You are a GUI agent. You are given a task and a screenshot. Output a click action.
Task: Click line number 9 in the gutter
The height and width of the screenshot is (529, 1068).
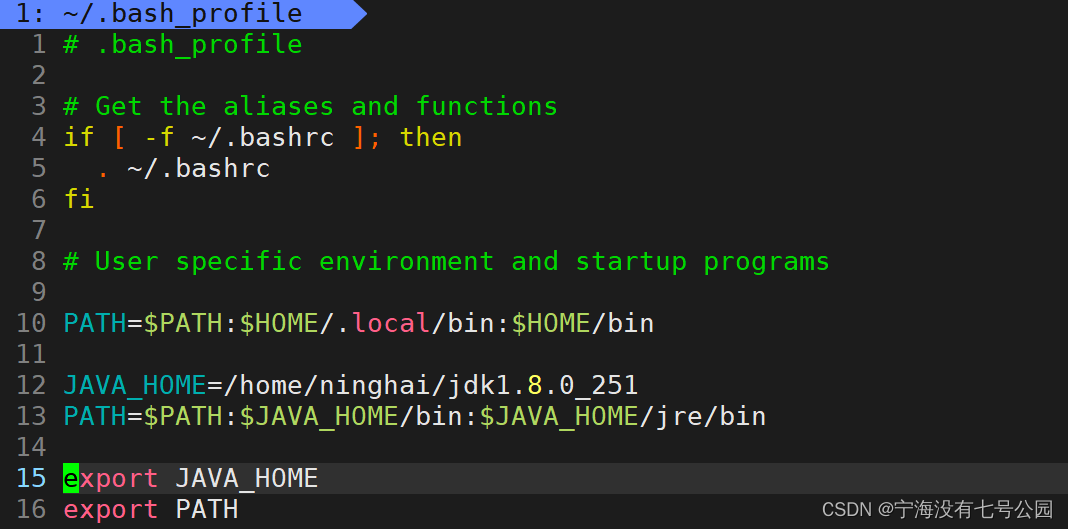39,292
